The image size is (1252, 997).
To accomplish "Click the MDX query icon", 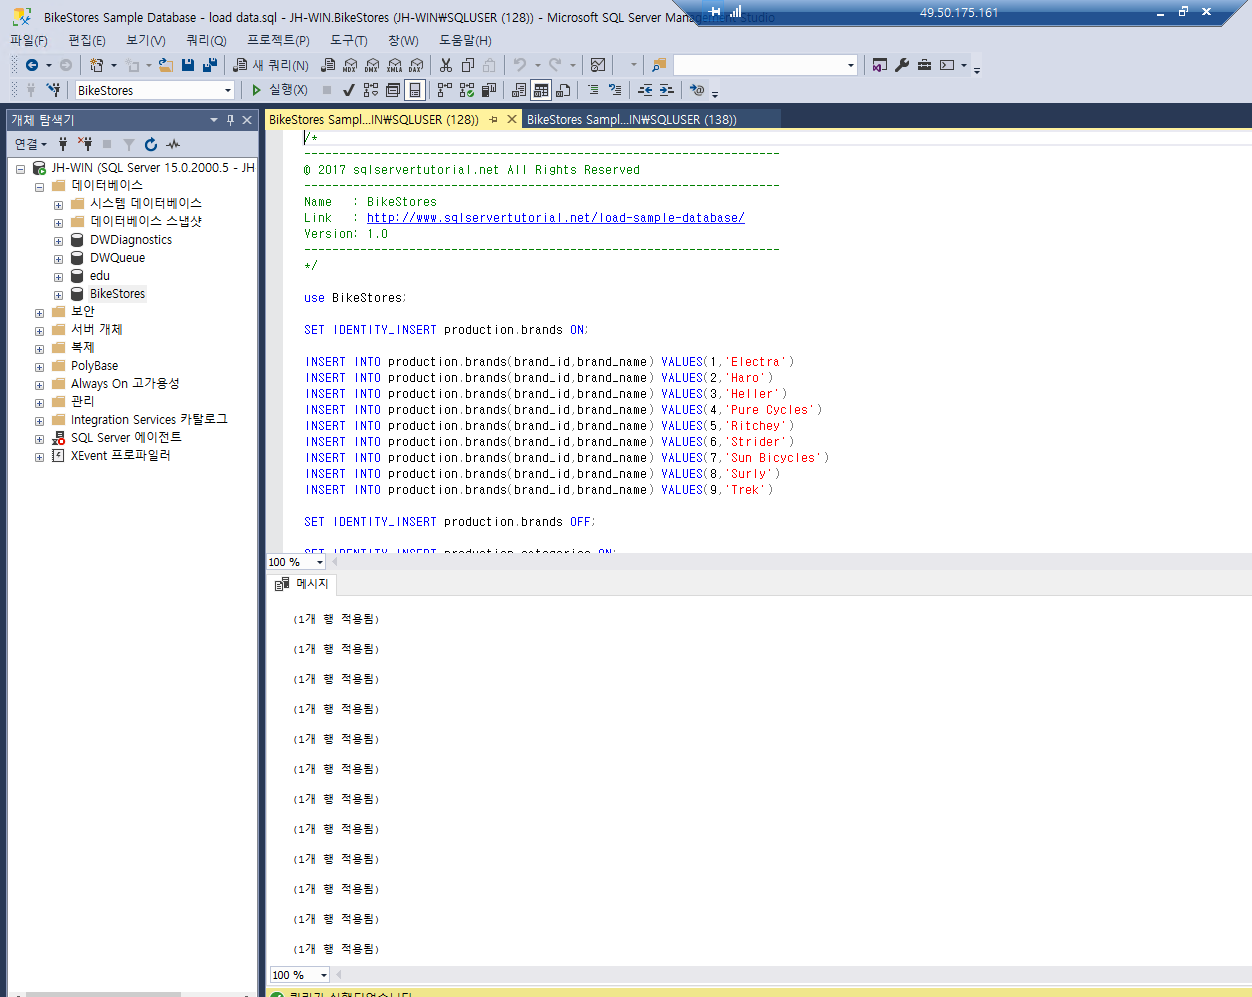I will 350,65.
